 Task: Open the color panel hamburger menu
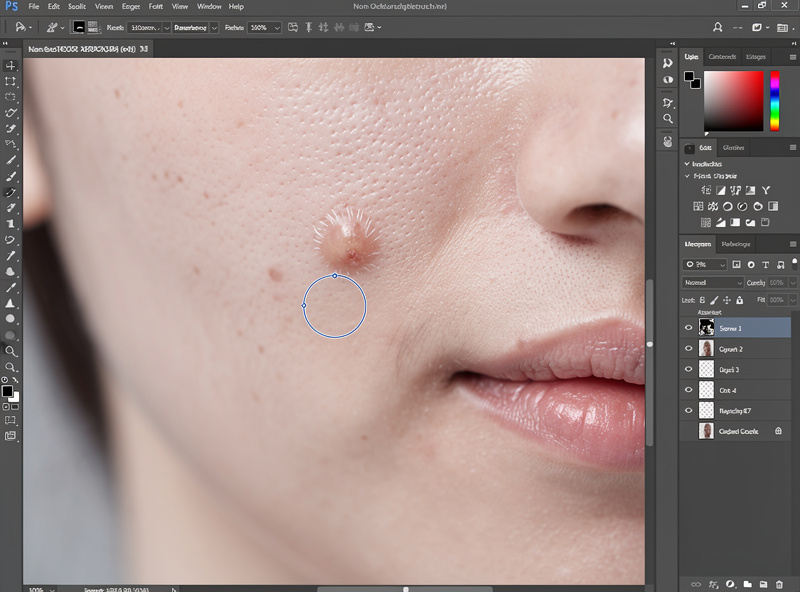point(792,57)
